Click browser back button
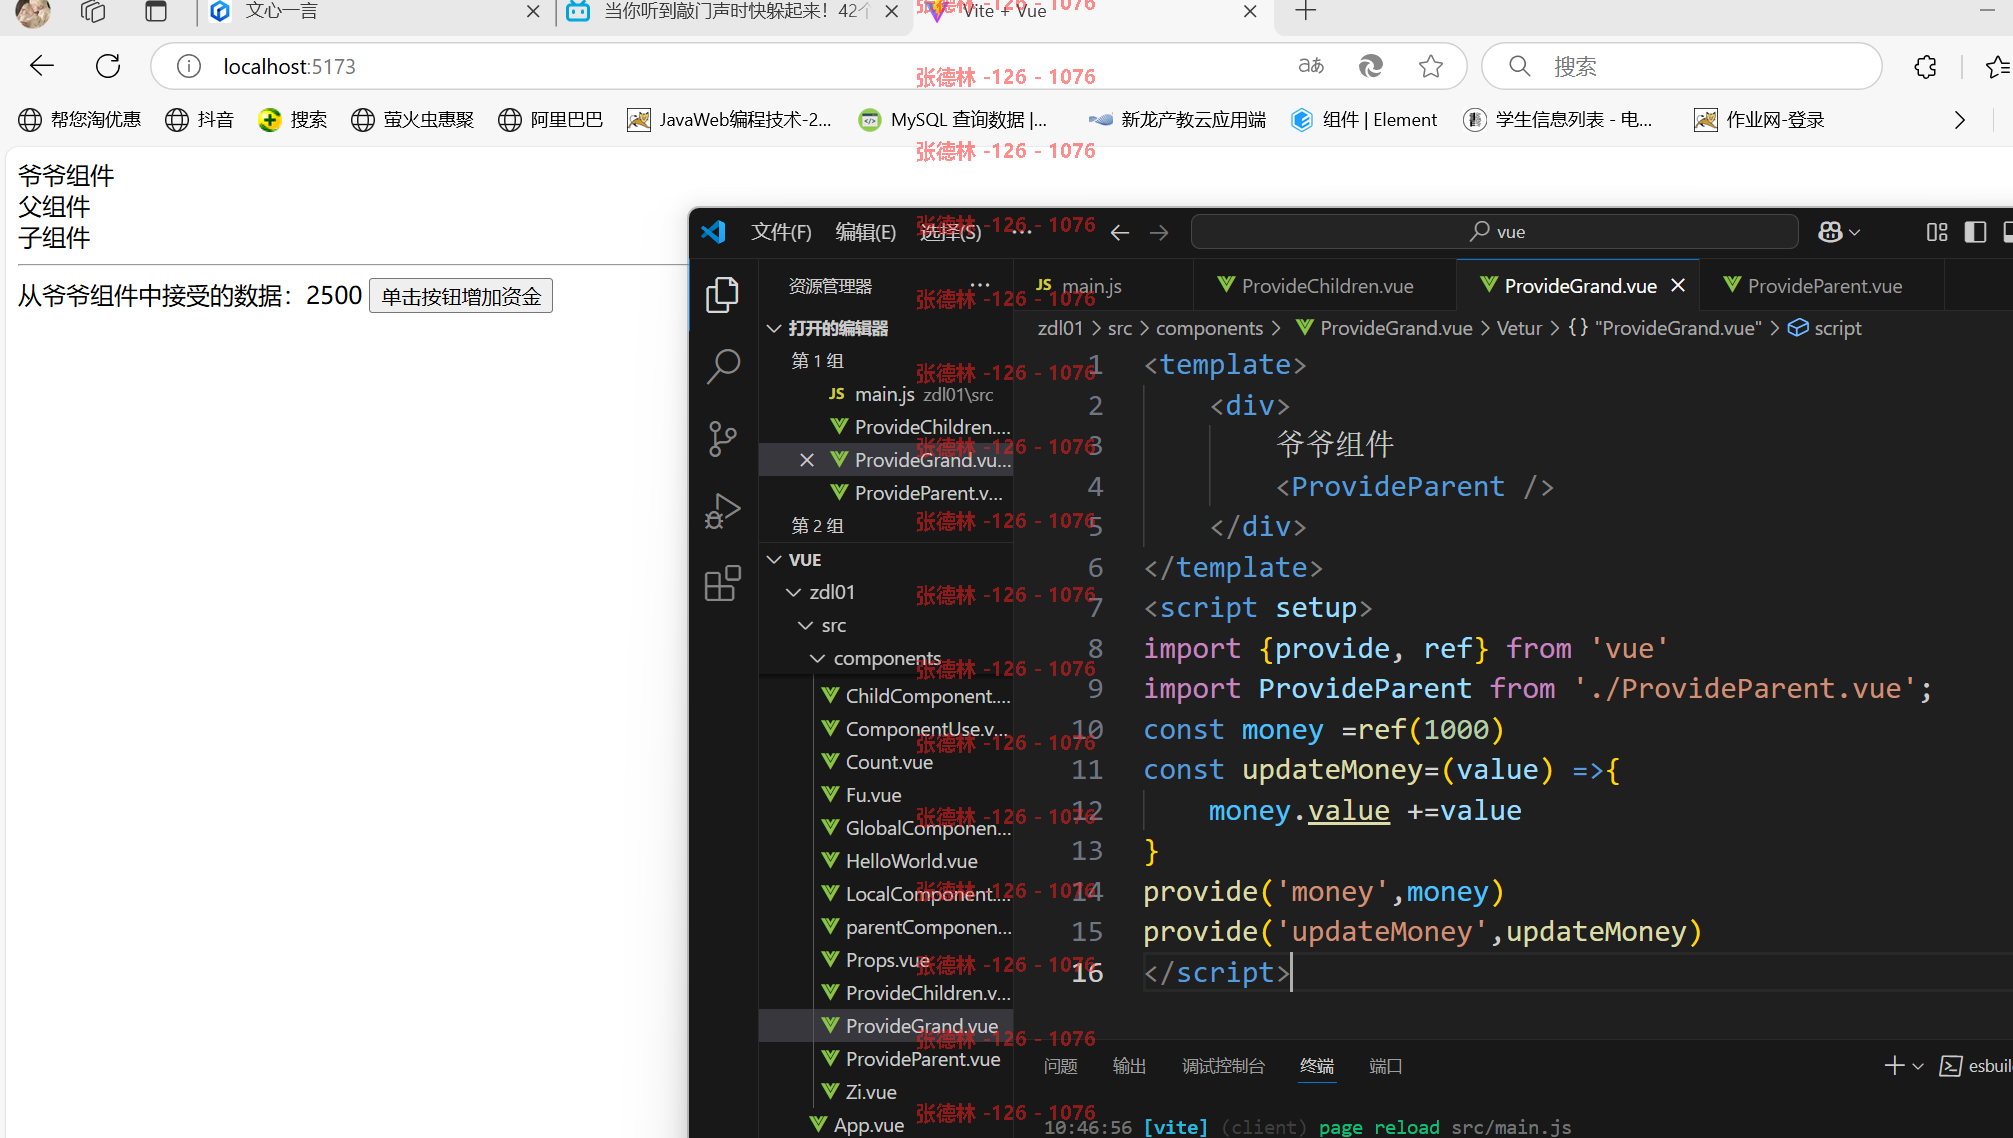 point(41,66)
